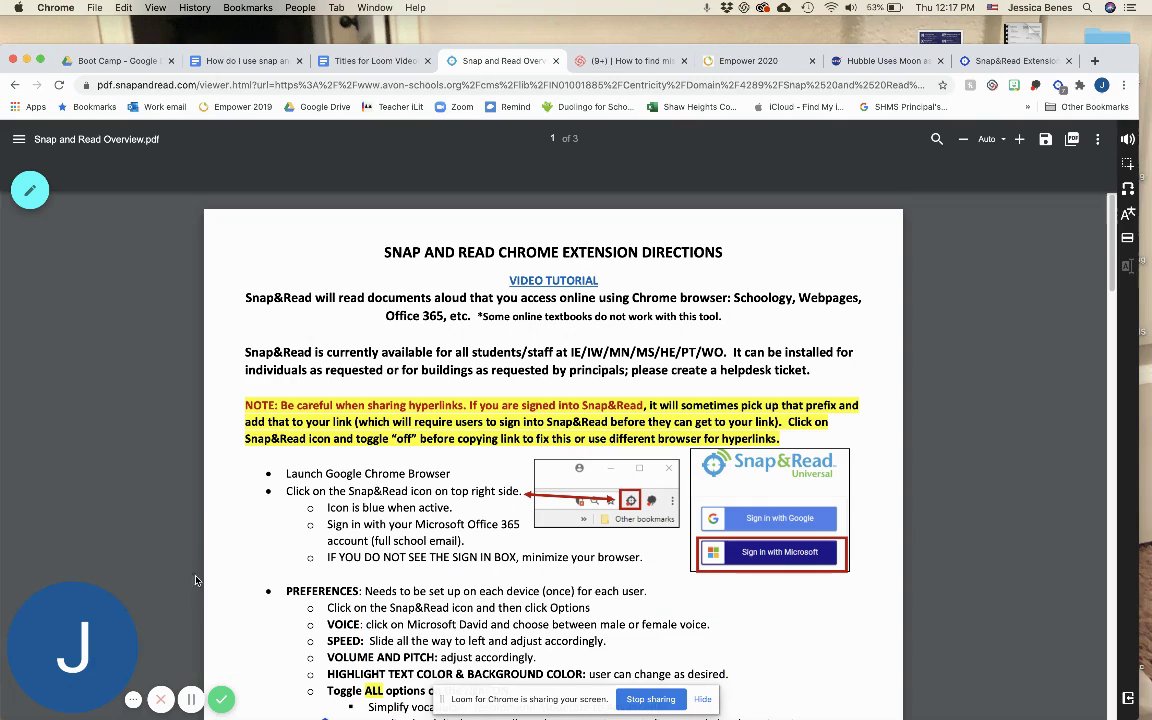Open a new Chrome tab
This screenshot has height=720, width=1152.
pos(1095,61)
